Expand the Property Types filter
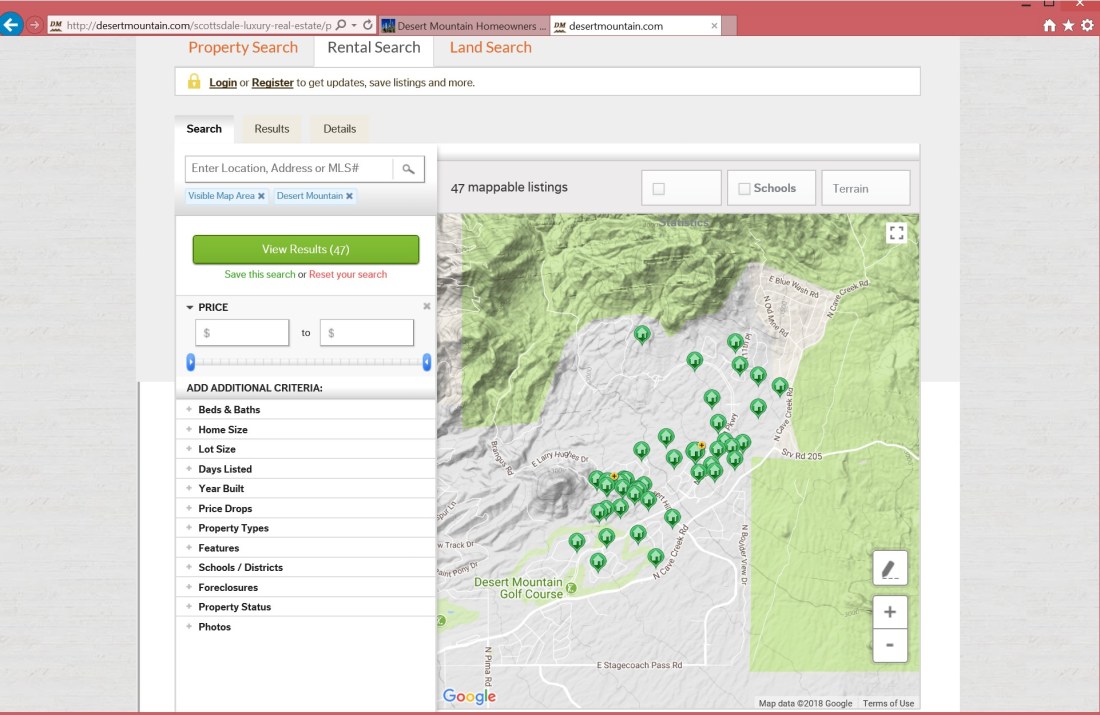The image size is (1100, 715). (x=233, y=528)
